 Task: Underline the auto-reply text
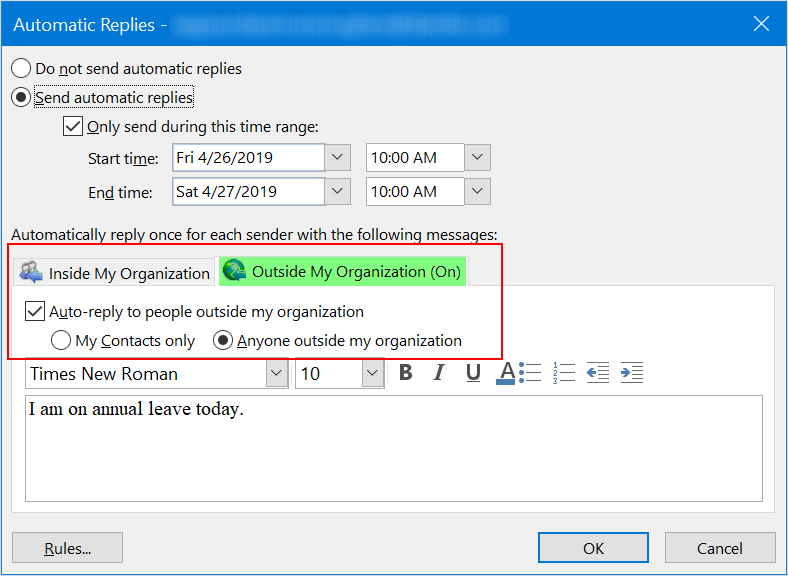473,373
